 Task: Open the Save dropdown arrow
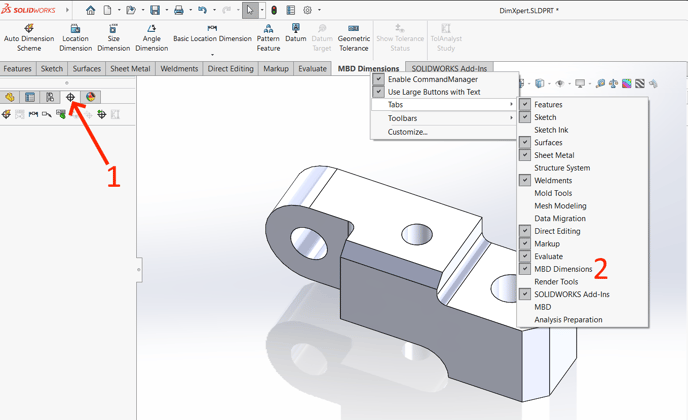pos(166,10)
